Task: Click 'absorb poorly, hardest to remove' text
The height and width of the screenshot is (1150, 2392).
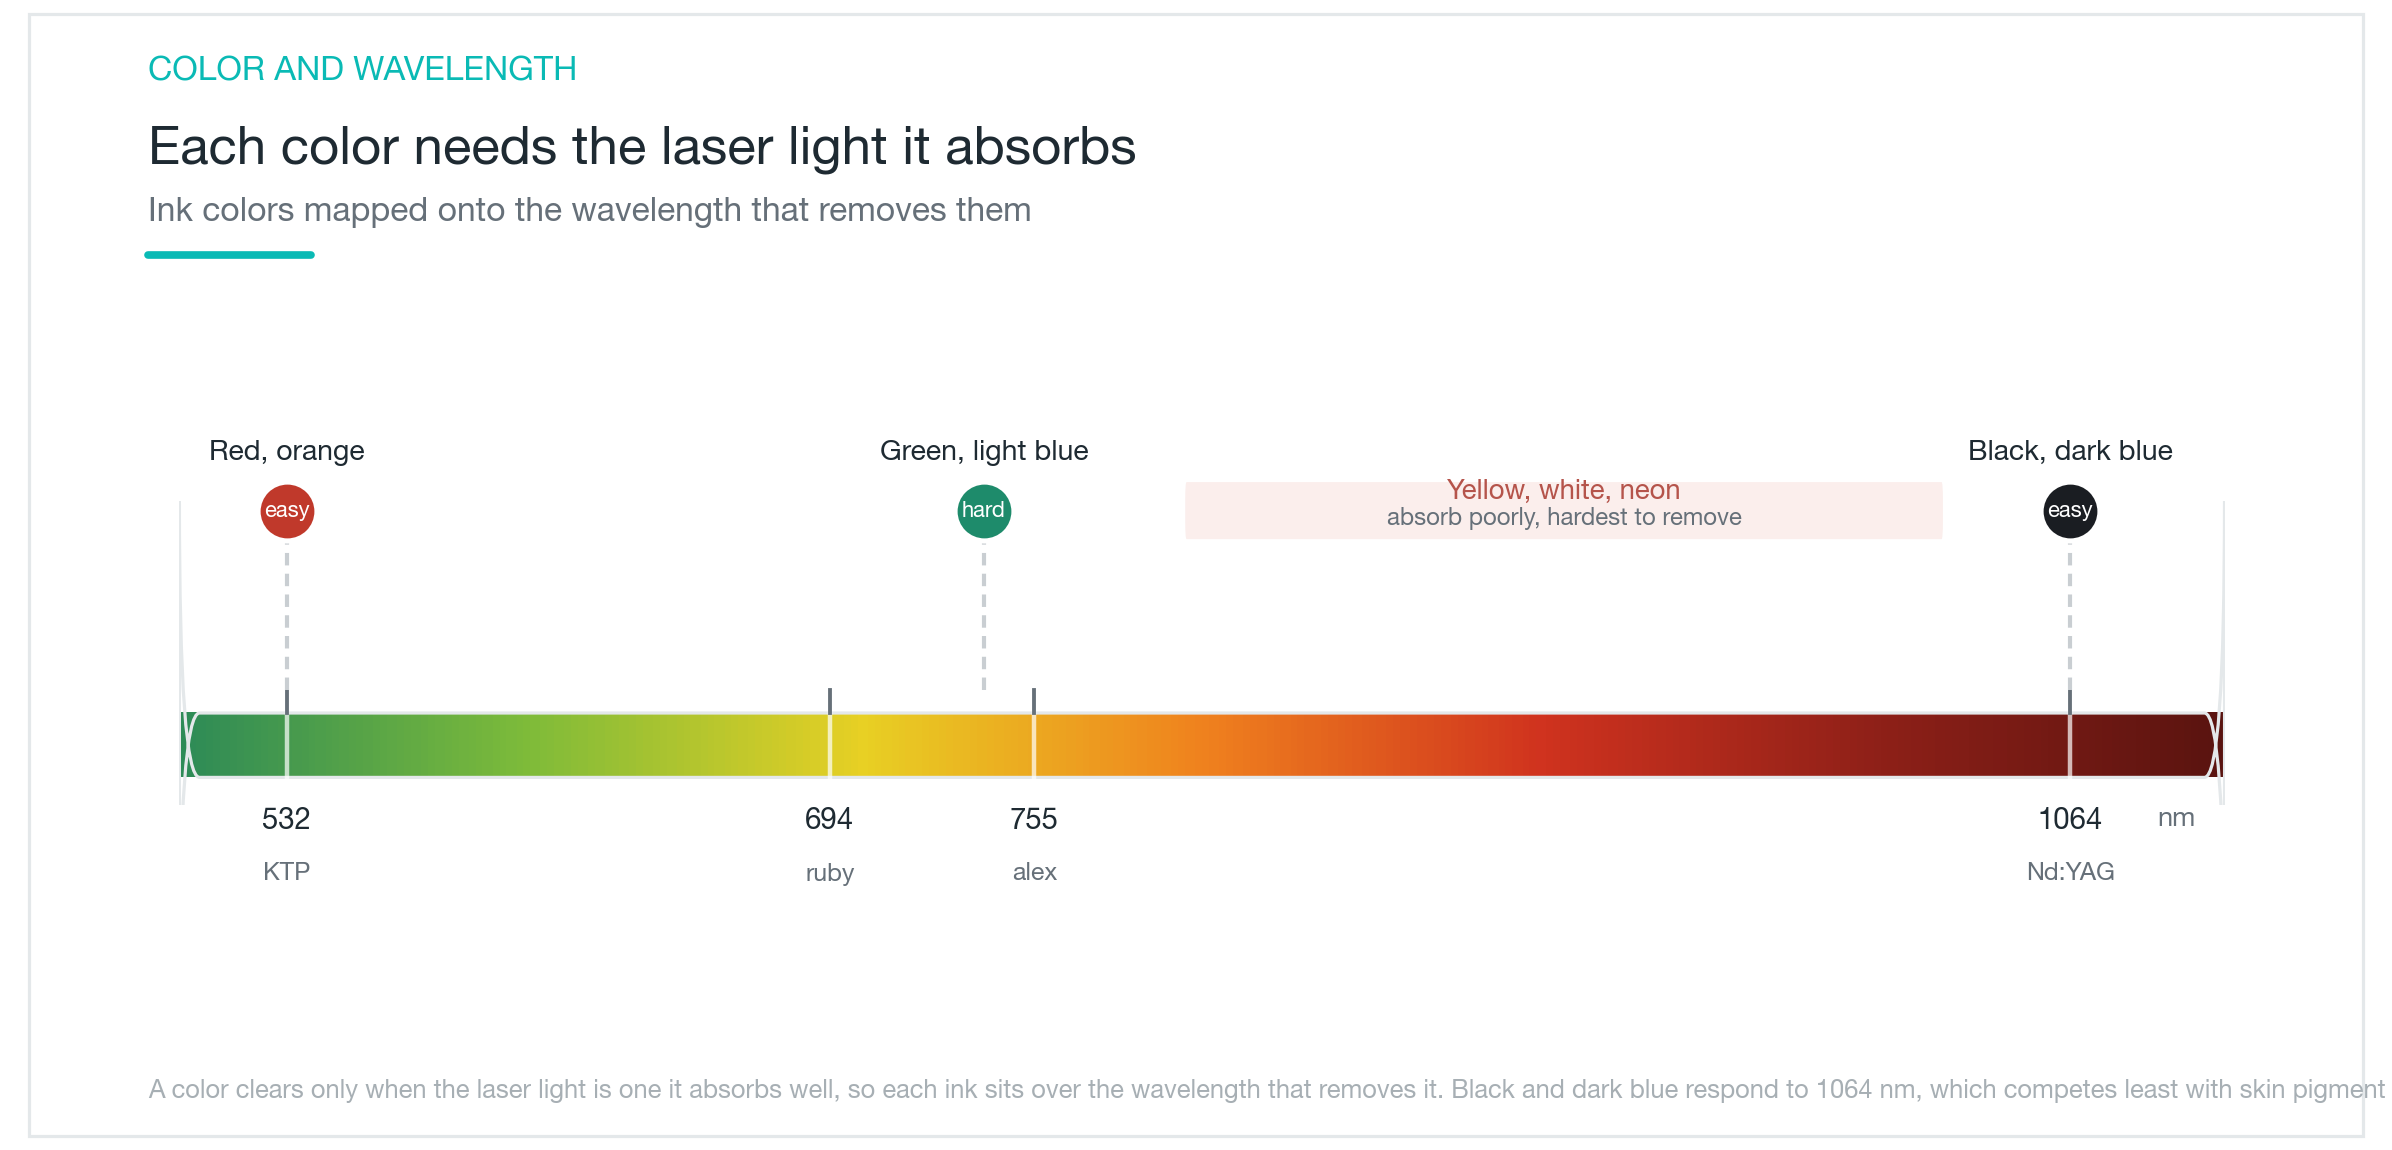Action: pyautogui.click(x=1564, y=517)
